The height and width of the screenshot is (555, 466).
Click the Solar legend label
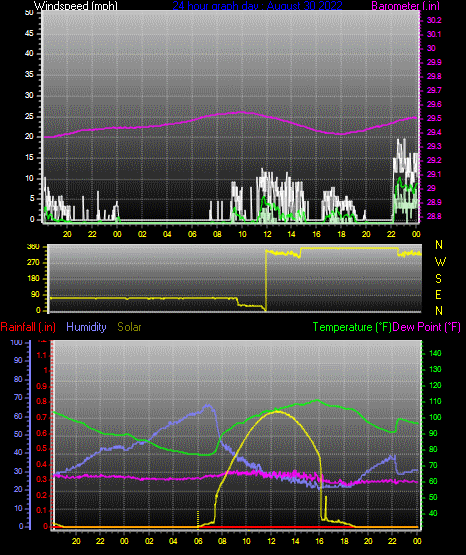coord(130,327)
